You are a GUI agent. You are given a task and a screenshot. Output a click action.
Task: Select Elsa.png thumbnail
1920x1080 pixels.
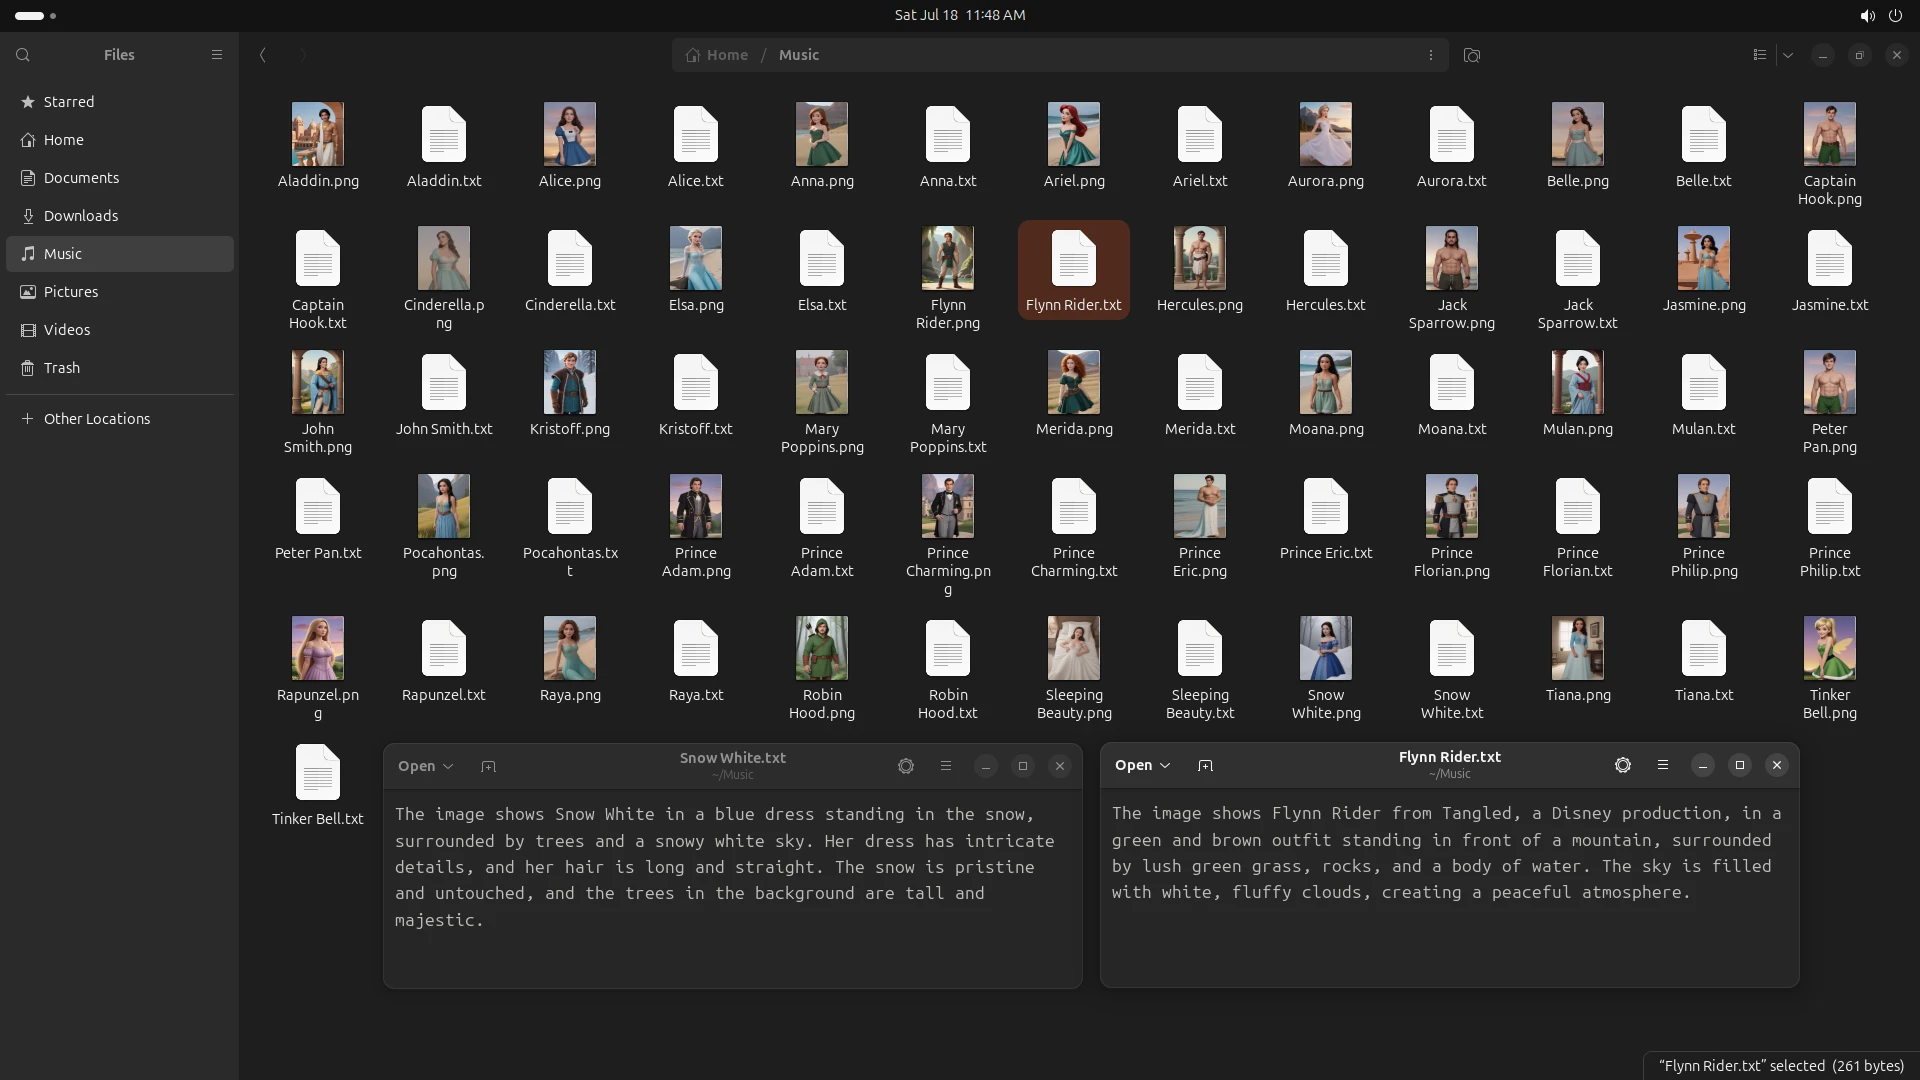click(x=696, y=258)
